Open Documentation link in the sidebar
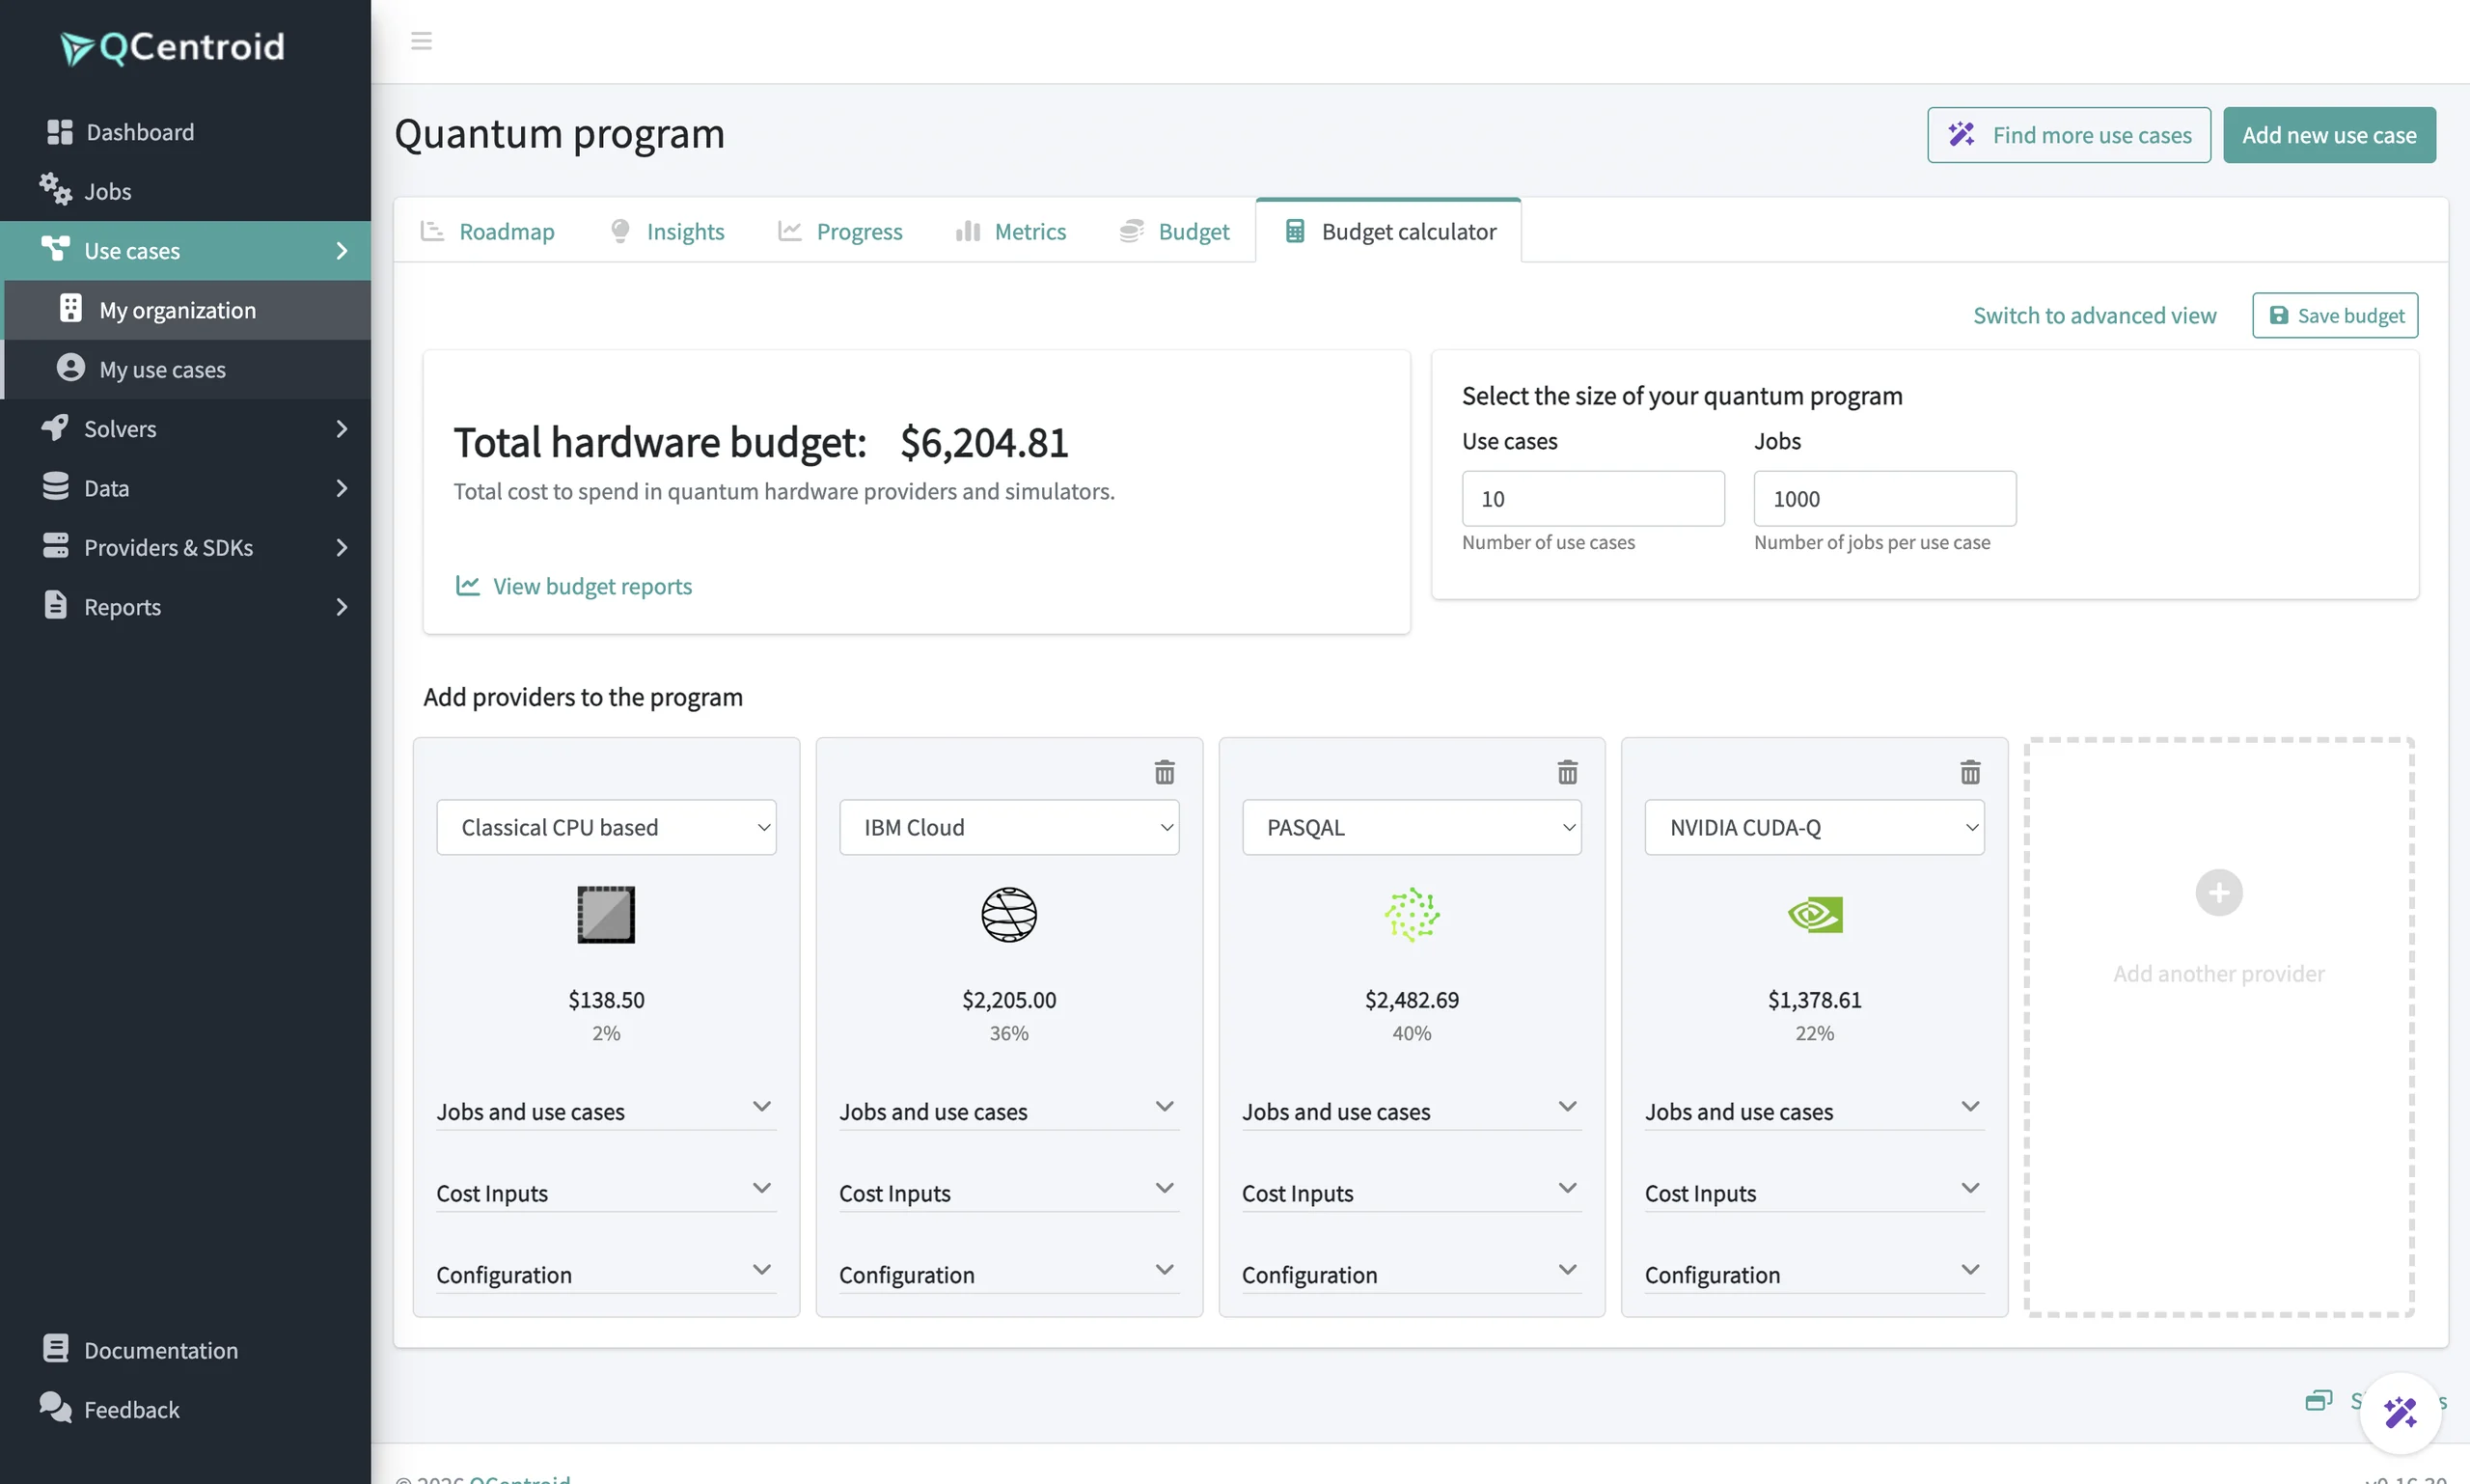This screenshot has width=2470, height=1484. [x=140, y=1349]
